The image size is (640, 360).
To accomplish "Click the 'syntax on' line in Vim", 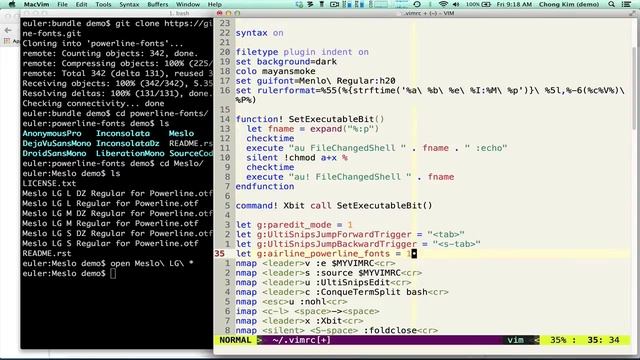I will 259,33.
